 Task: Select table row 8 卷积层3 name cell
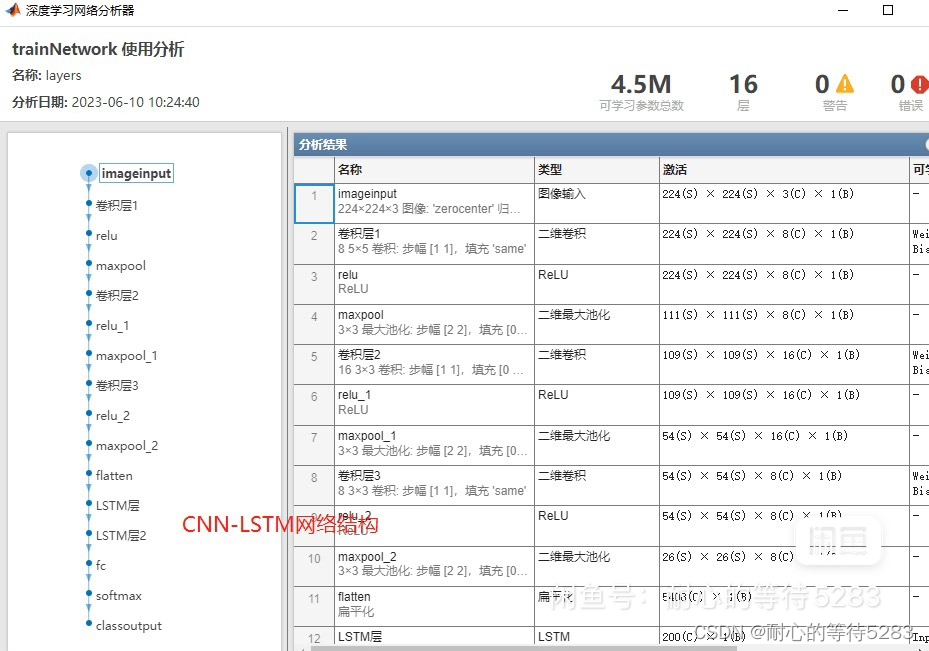[434, 485]
